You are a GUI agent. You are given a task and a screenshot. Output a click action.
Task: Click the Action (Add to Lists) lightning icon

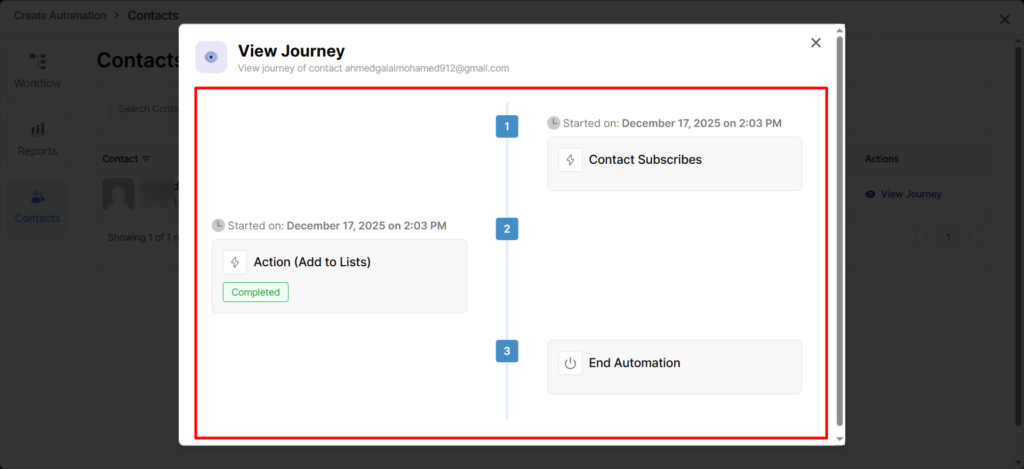point(235,262)
